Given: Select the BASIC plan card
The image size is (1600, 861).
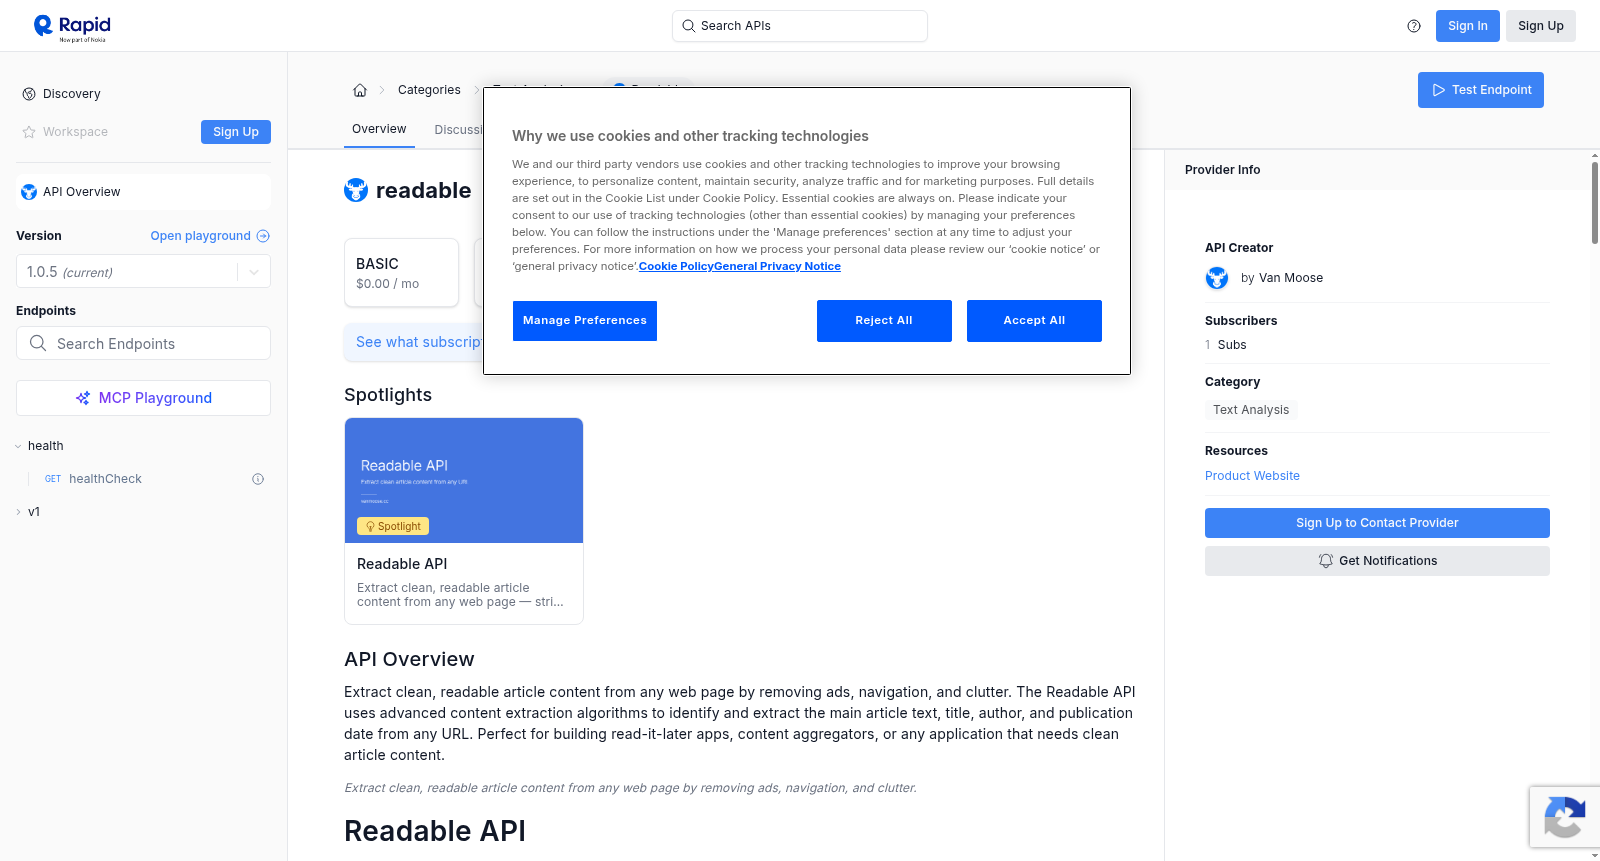Looking at the screenshot, I should [x=401, y=272].
